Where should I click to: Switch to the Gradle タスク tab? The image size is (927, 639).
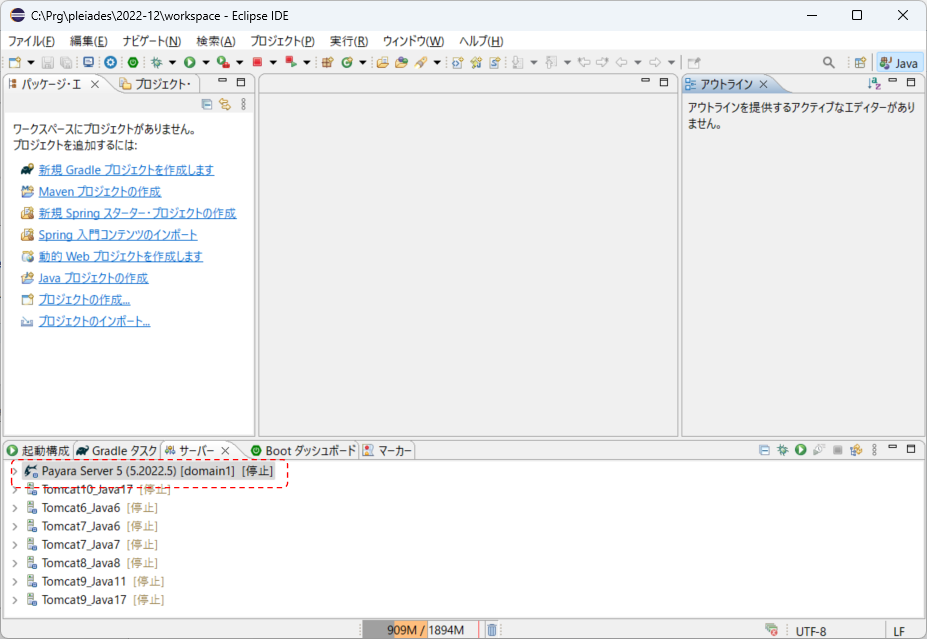coord(117,450)
